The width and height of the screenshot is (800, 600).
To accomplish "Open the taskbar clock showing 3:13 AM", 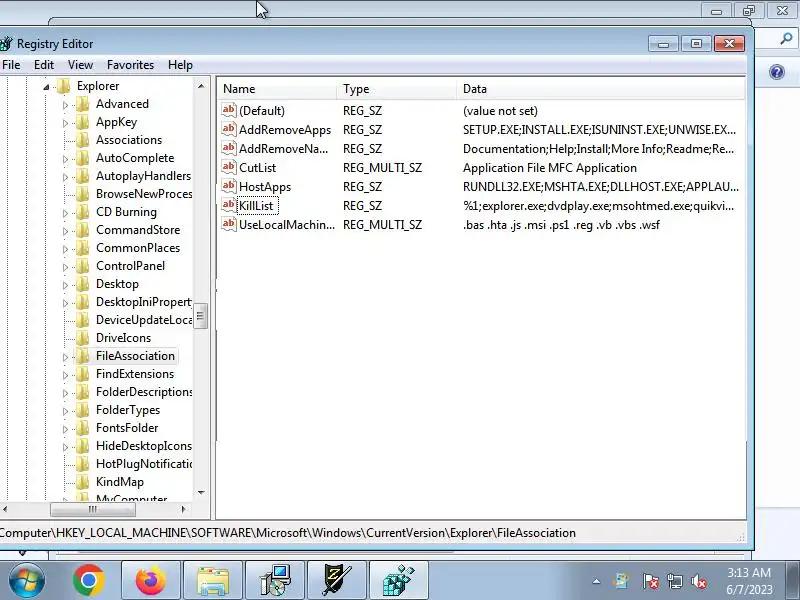I will (x=749, y=581).
